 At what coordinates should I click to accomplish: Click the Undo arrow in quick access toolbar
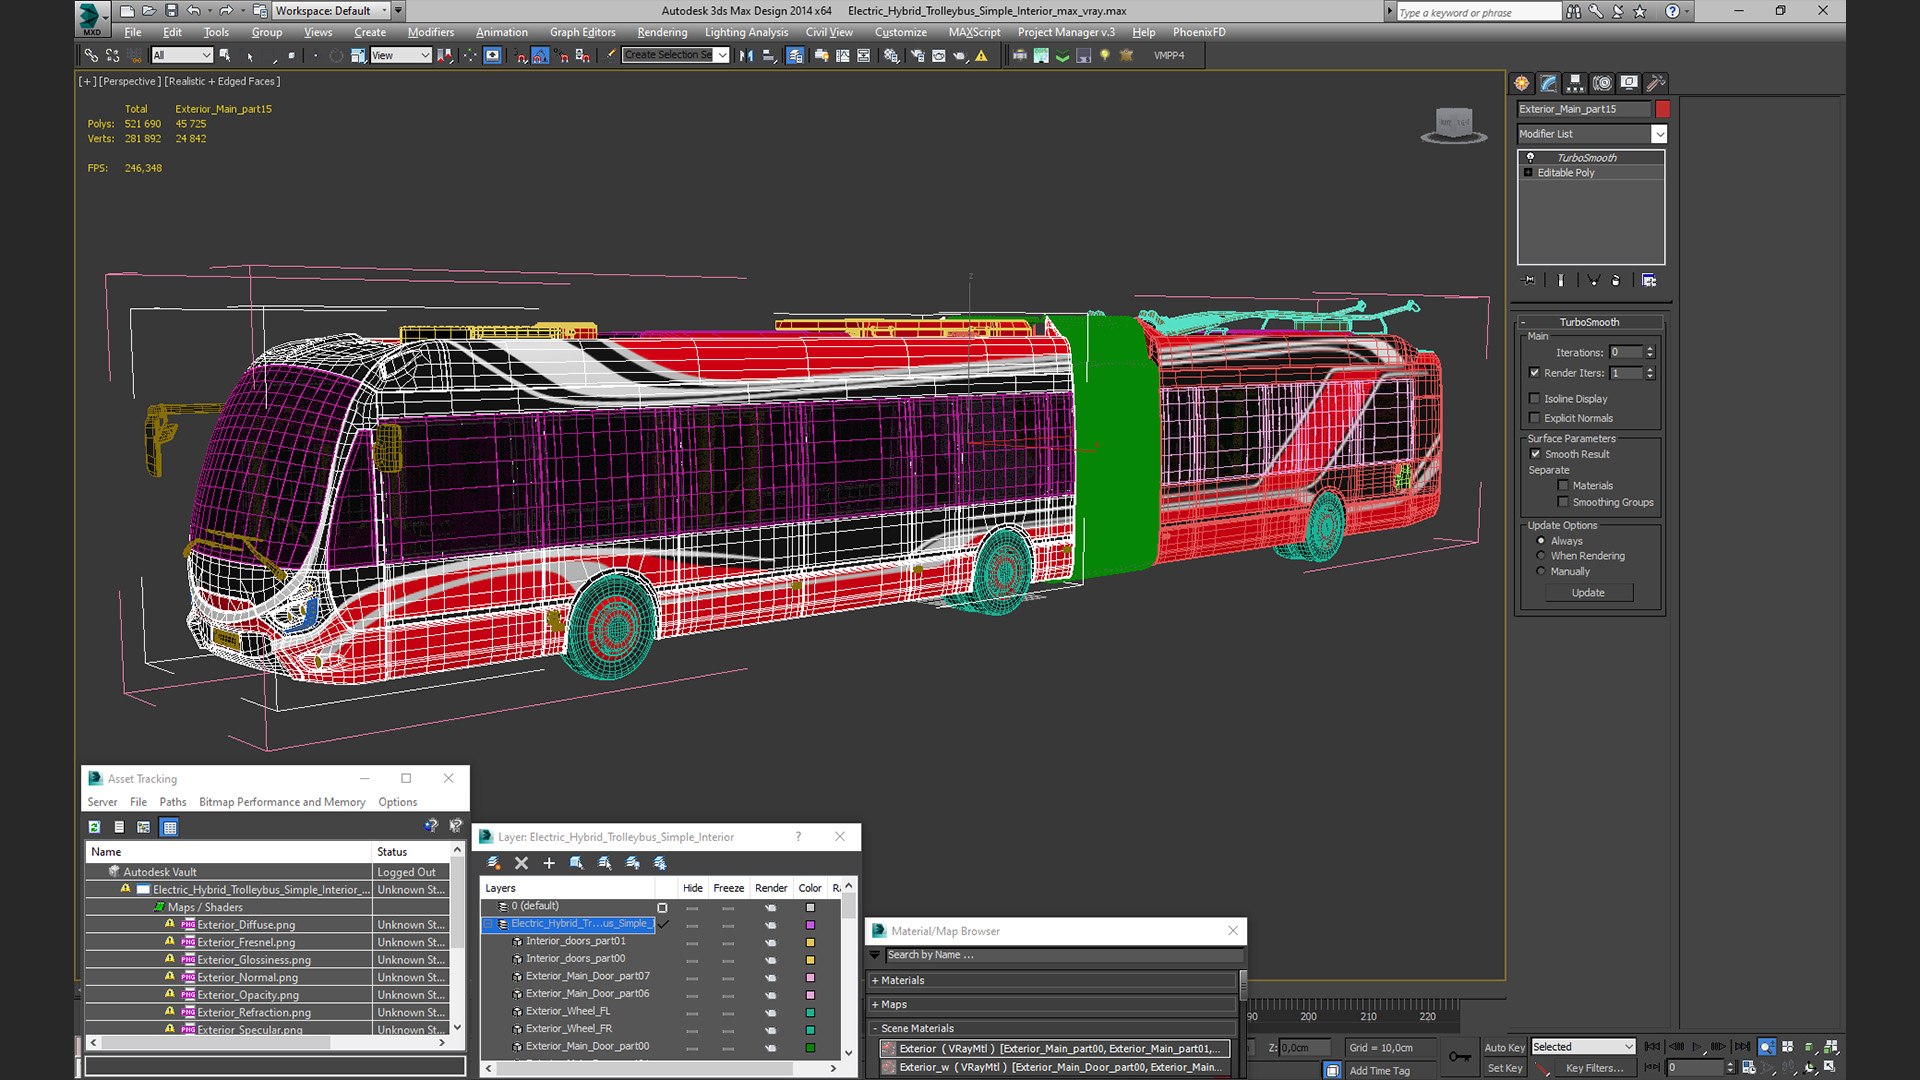coord(193,11)
